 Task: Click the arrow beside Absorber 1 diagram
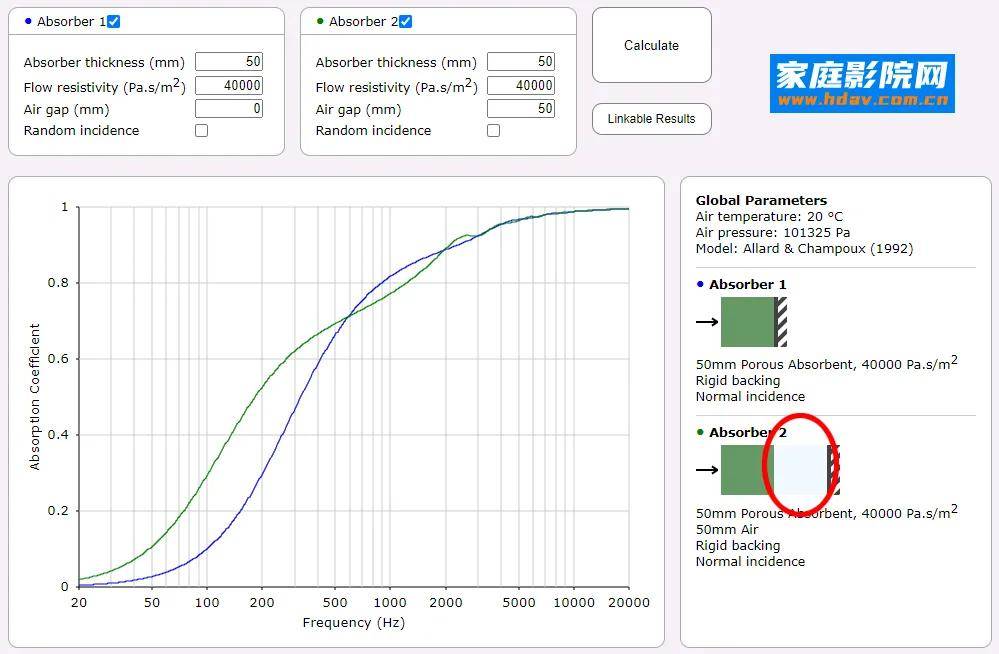click(x=707, y=322)
